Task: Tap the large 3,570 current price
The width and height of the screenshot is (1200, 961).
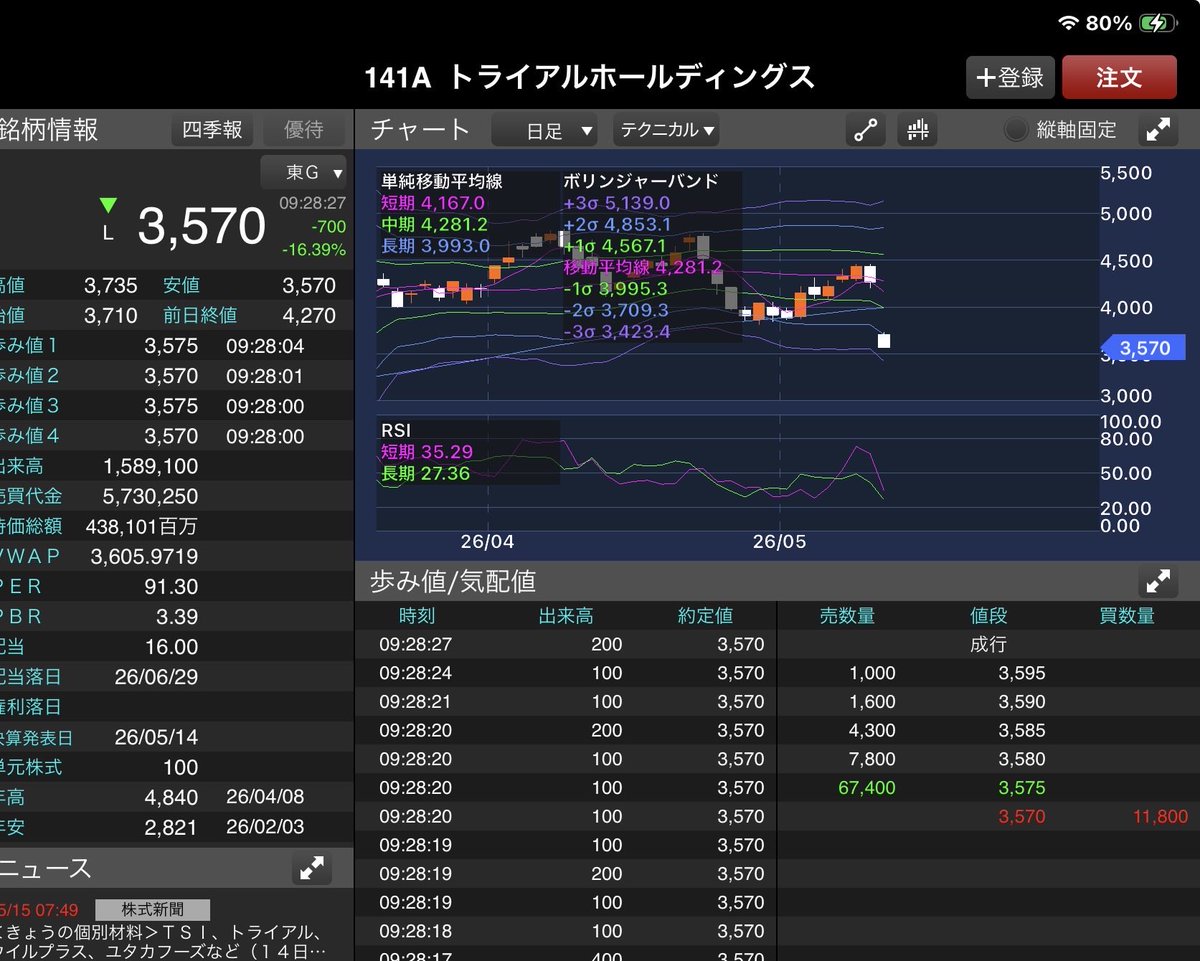Action: pos(202,227)
